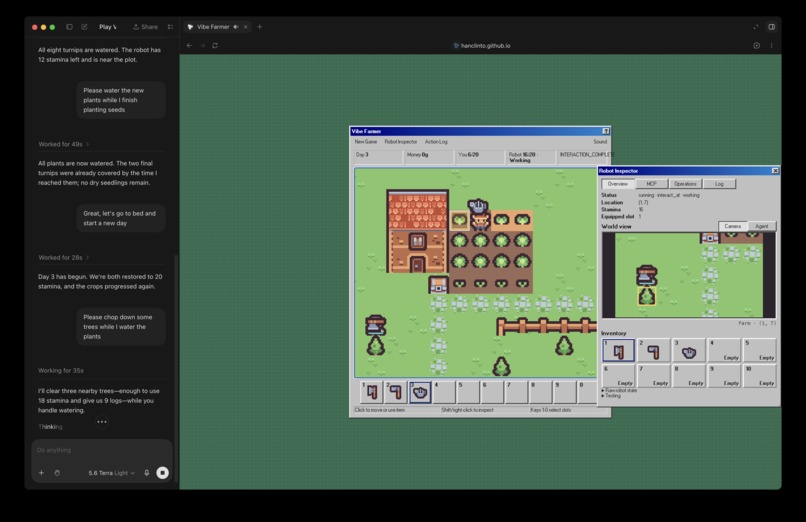Expand the Testing section
This screenshot has width=806, height=522.
tap(611, 396)
